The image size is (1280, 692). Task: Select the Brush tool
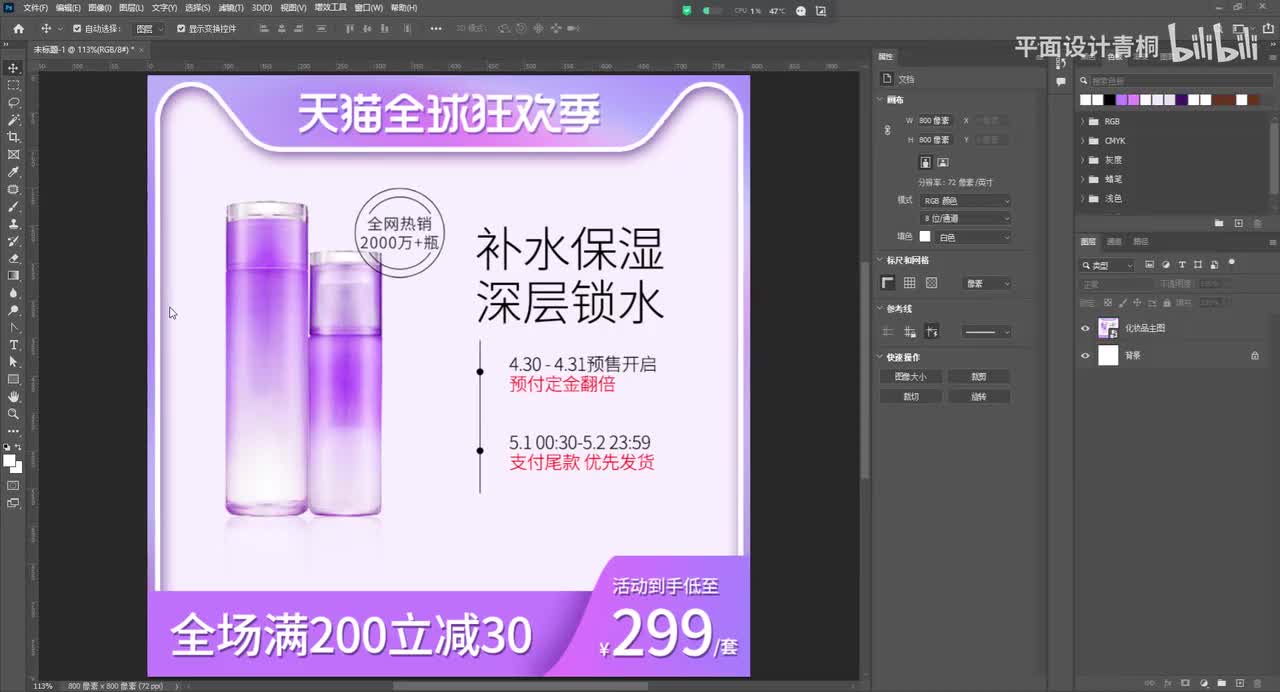coord(13,206)
